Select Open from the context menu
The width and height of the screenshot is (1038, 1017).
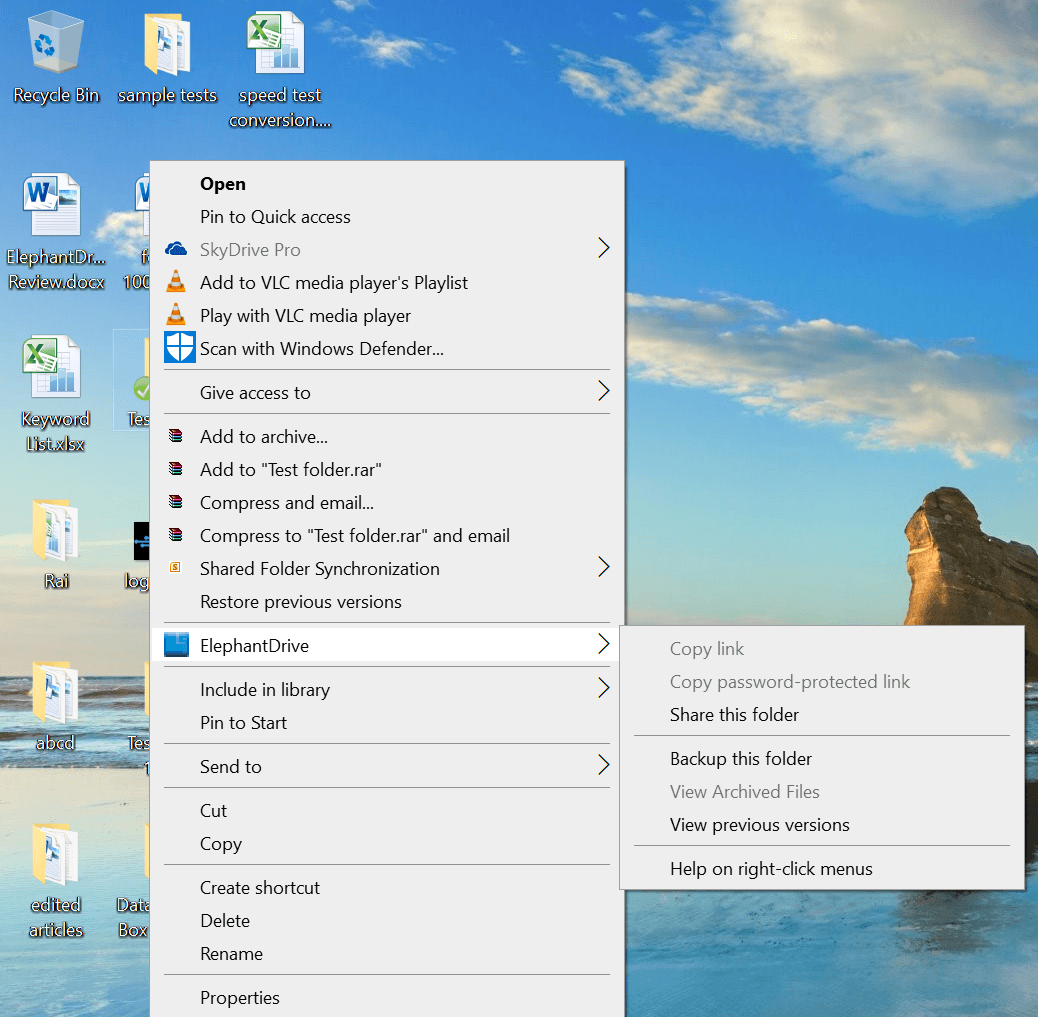click(222, 184)
